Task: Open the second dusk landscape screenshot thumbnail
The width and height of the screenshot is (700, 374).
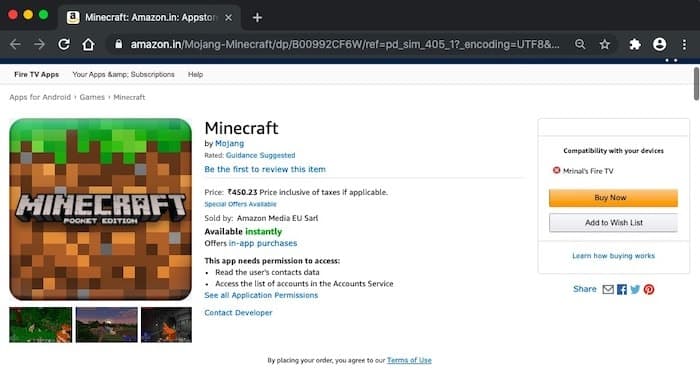Action: point(107,324)
